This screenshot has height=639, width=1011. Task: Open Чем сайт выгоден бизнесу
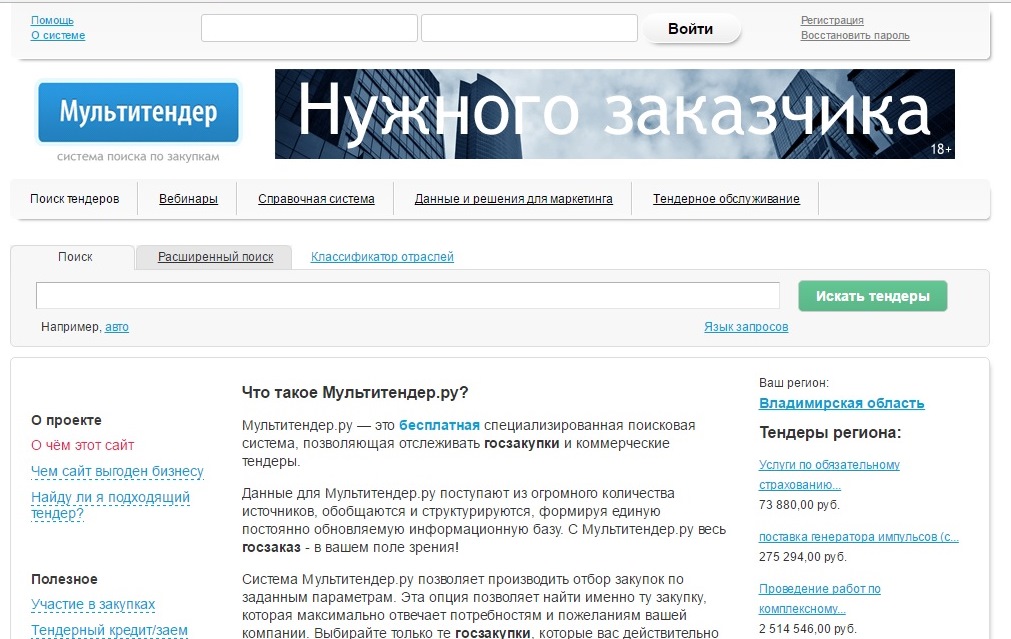[117, 471]
